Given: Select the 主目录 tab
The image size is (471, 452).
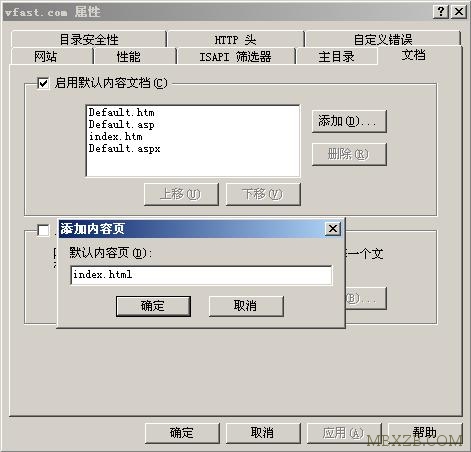Looking at the screenshot, I should [x=337, y=56].
